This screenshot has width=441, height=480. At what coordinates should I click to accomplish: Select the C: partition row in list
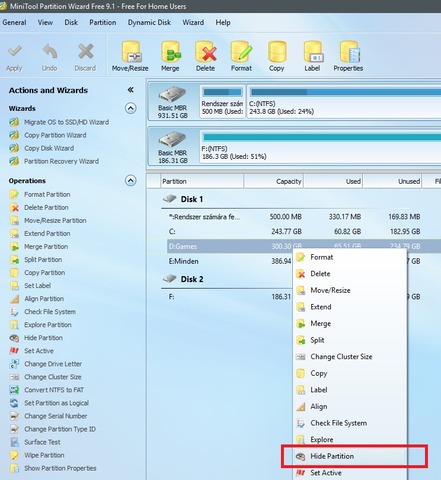[304, 231]
